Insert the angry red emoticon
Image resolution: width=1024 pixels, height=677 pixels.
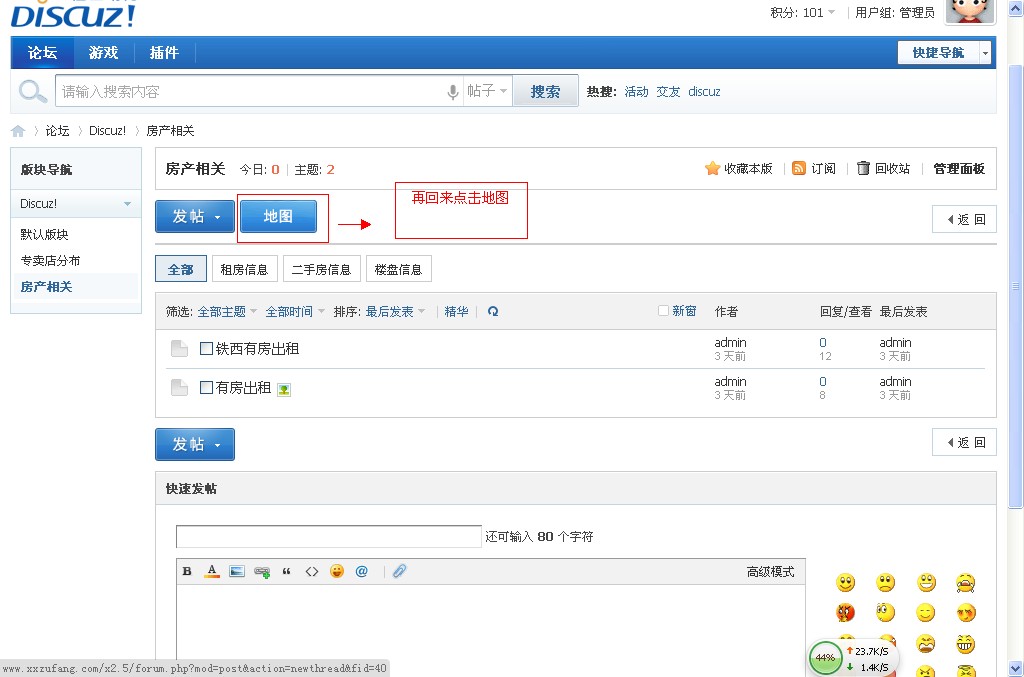point(846,612)
